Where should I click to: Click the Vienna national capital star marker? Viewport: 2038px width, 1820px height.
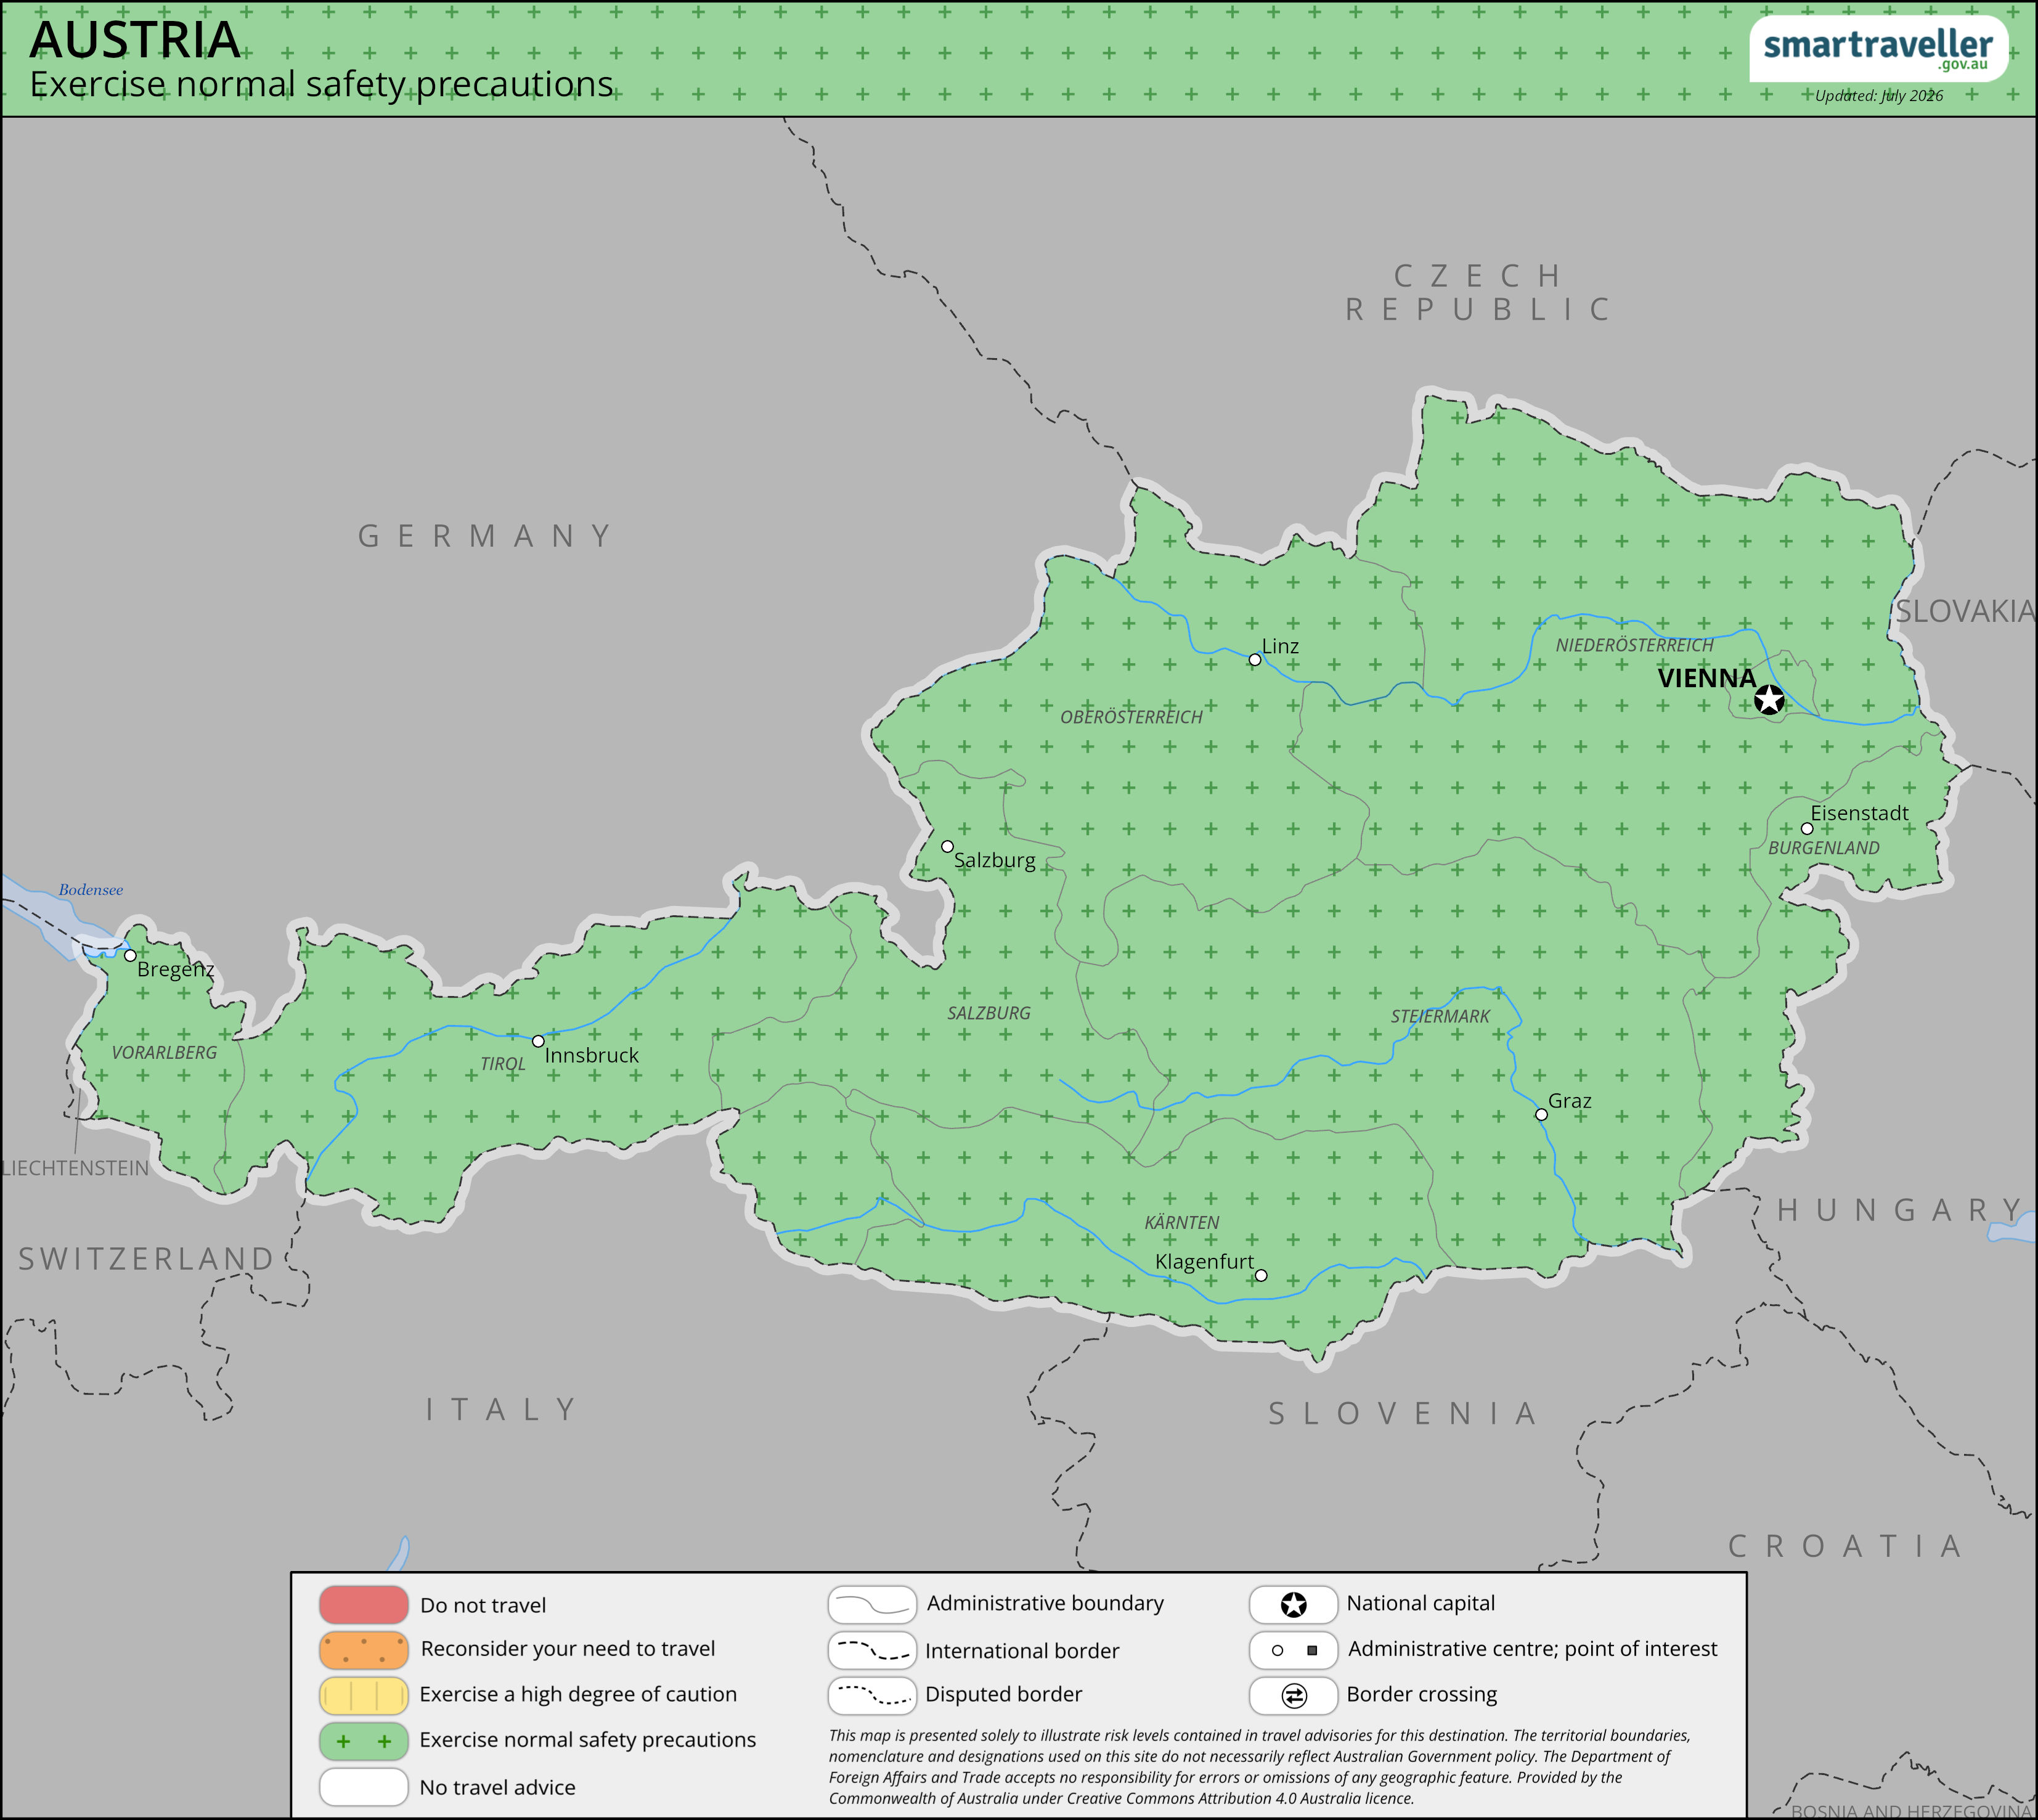(x=1769, y=699)
